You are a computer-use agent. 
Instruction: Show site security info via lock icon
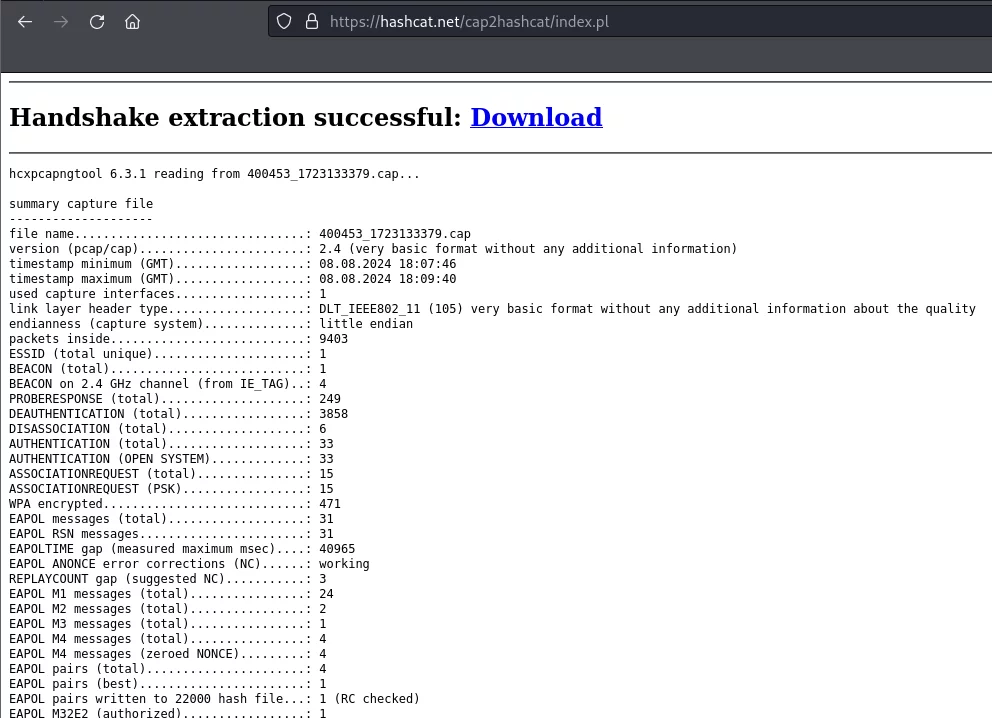310,21
